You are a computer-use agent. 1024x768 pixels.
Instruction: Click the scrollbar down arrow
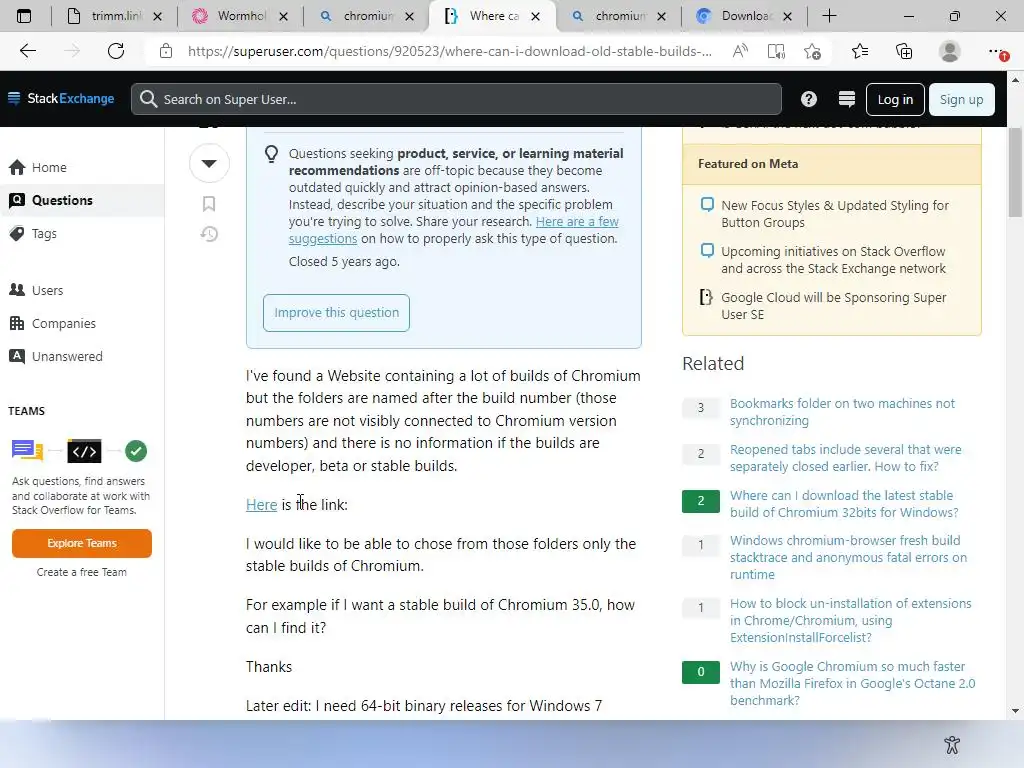(1015, 711)
